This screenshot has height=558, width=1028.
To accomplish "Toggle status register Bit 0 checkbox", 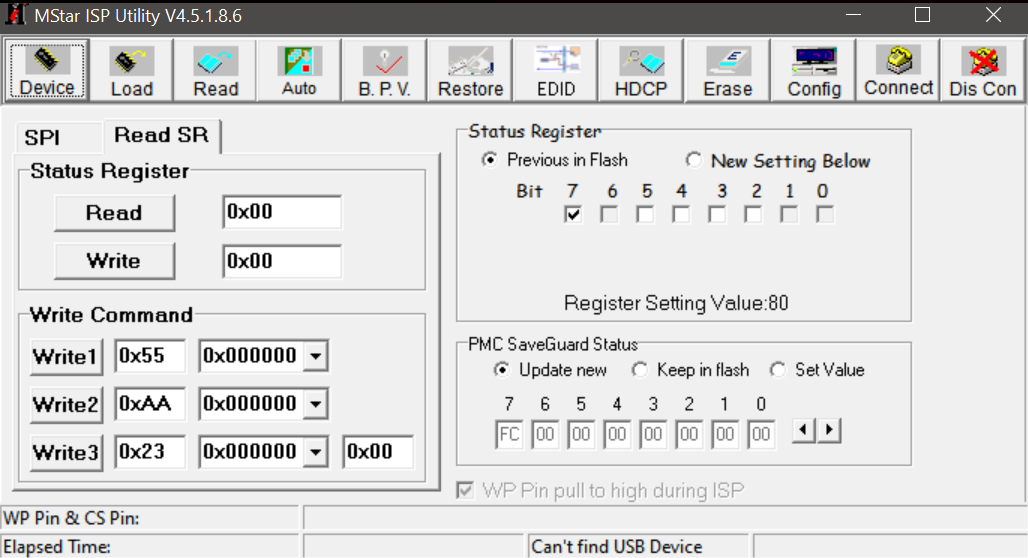I will pos(825,214).
